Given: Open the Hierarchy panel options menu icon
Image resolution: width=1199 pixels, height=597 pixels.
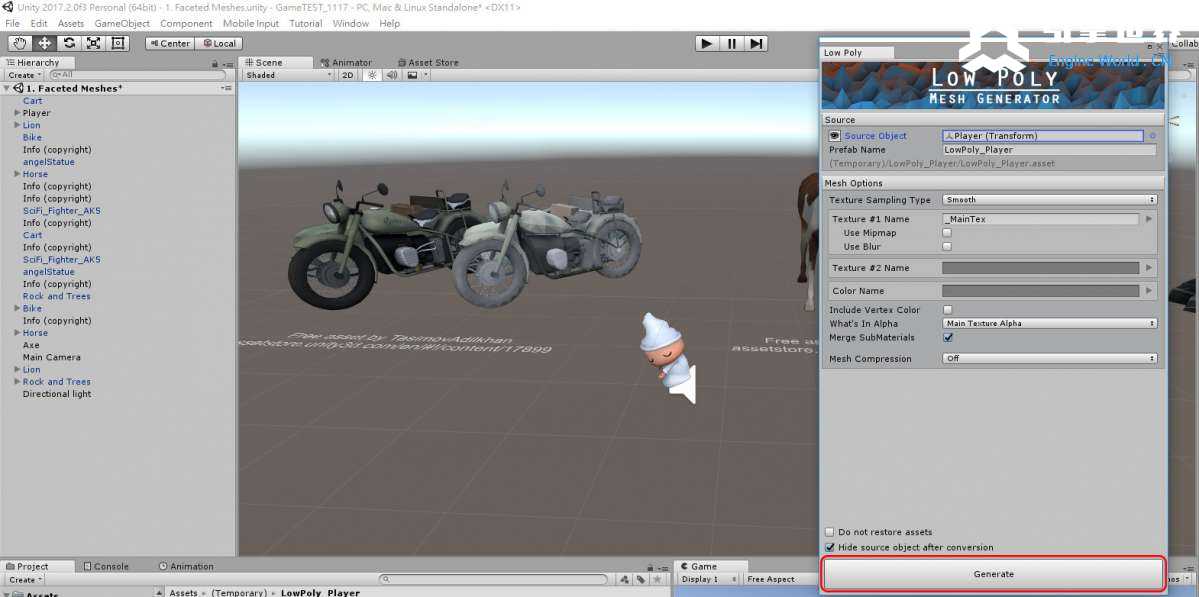Looking at the screenshot, I should 228,64.
